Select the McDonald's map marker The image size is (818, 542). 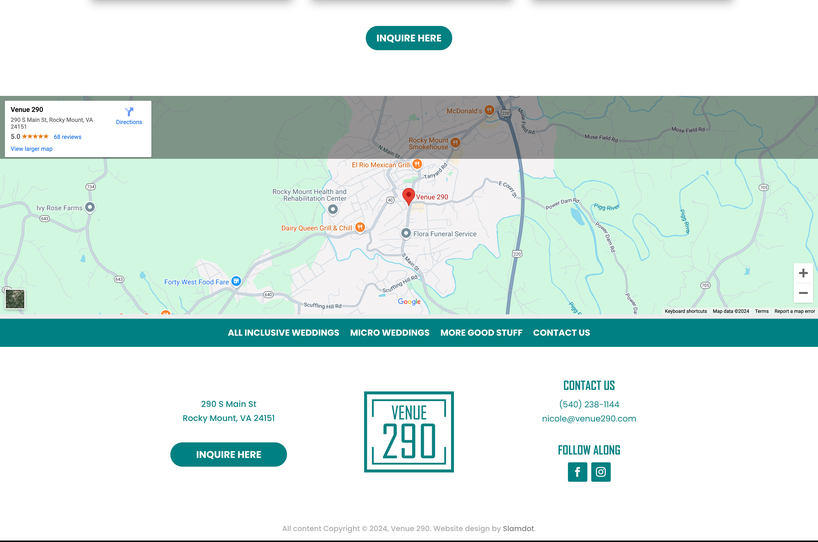pyautogui.click(x=489, y=111)
